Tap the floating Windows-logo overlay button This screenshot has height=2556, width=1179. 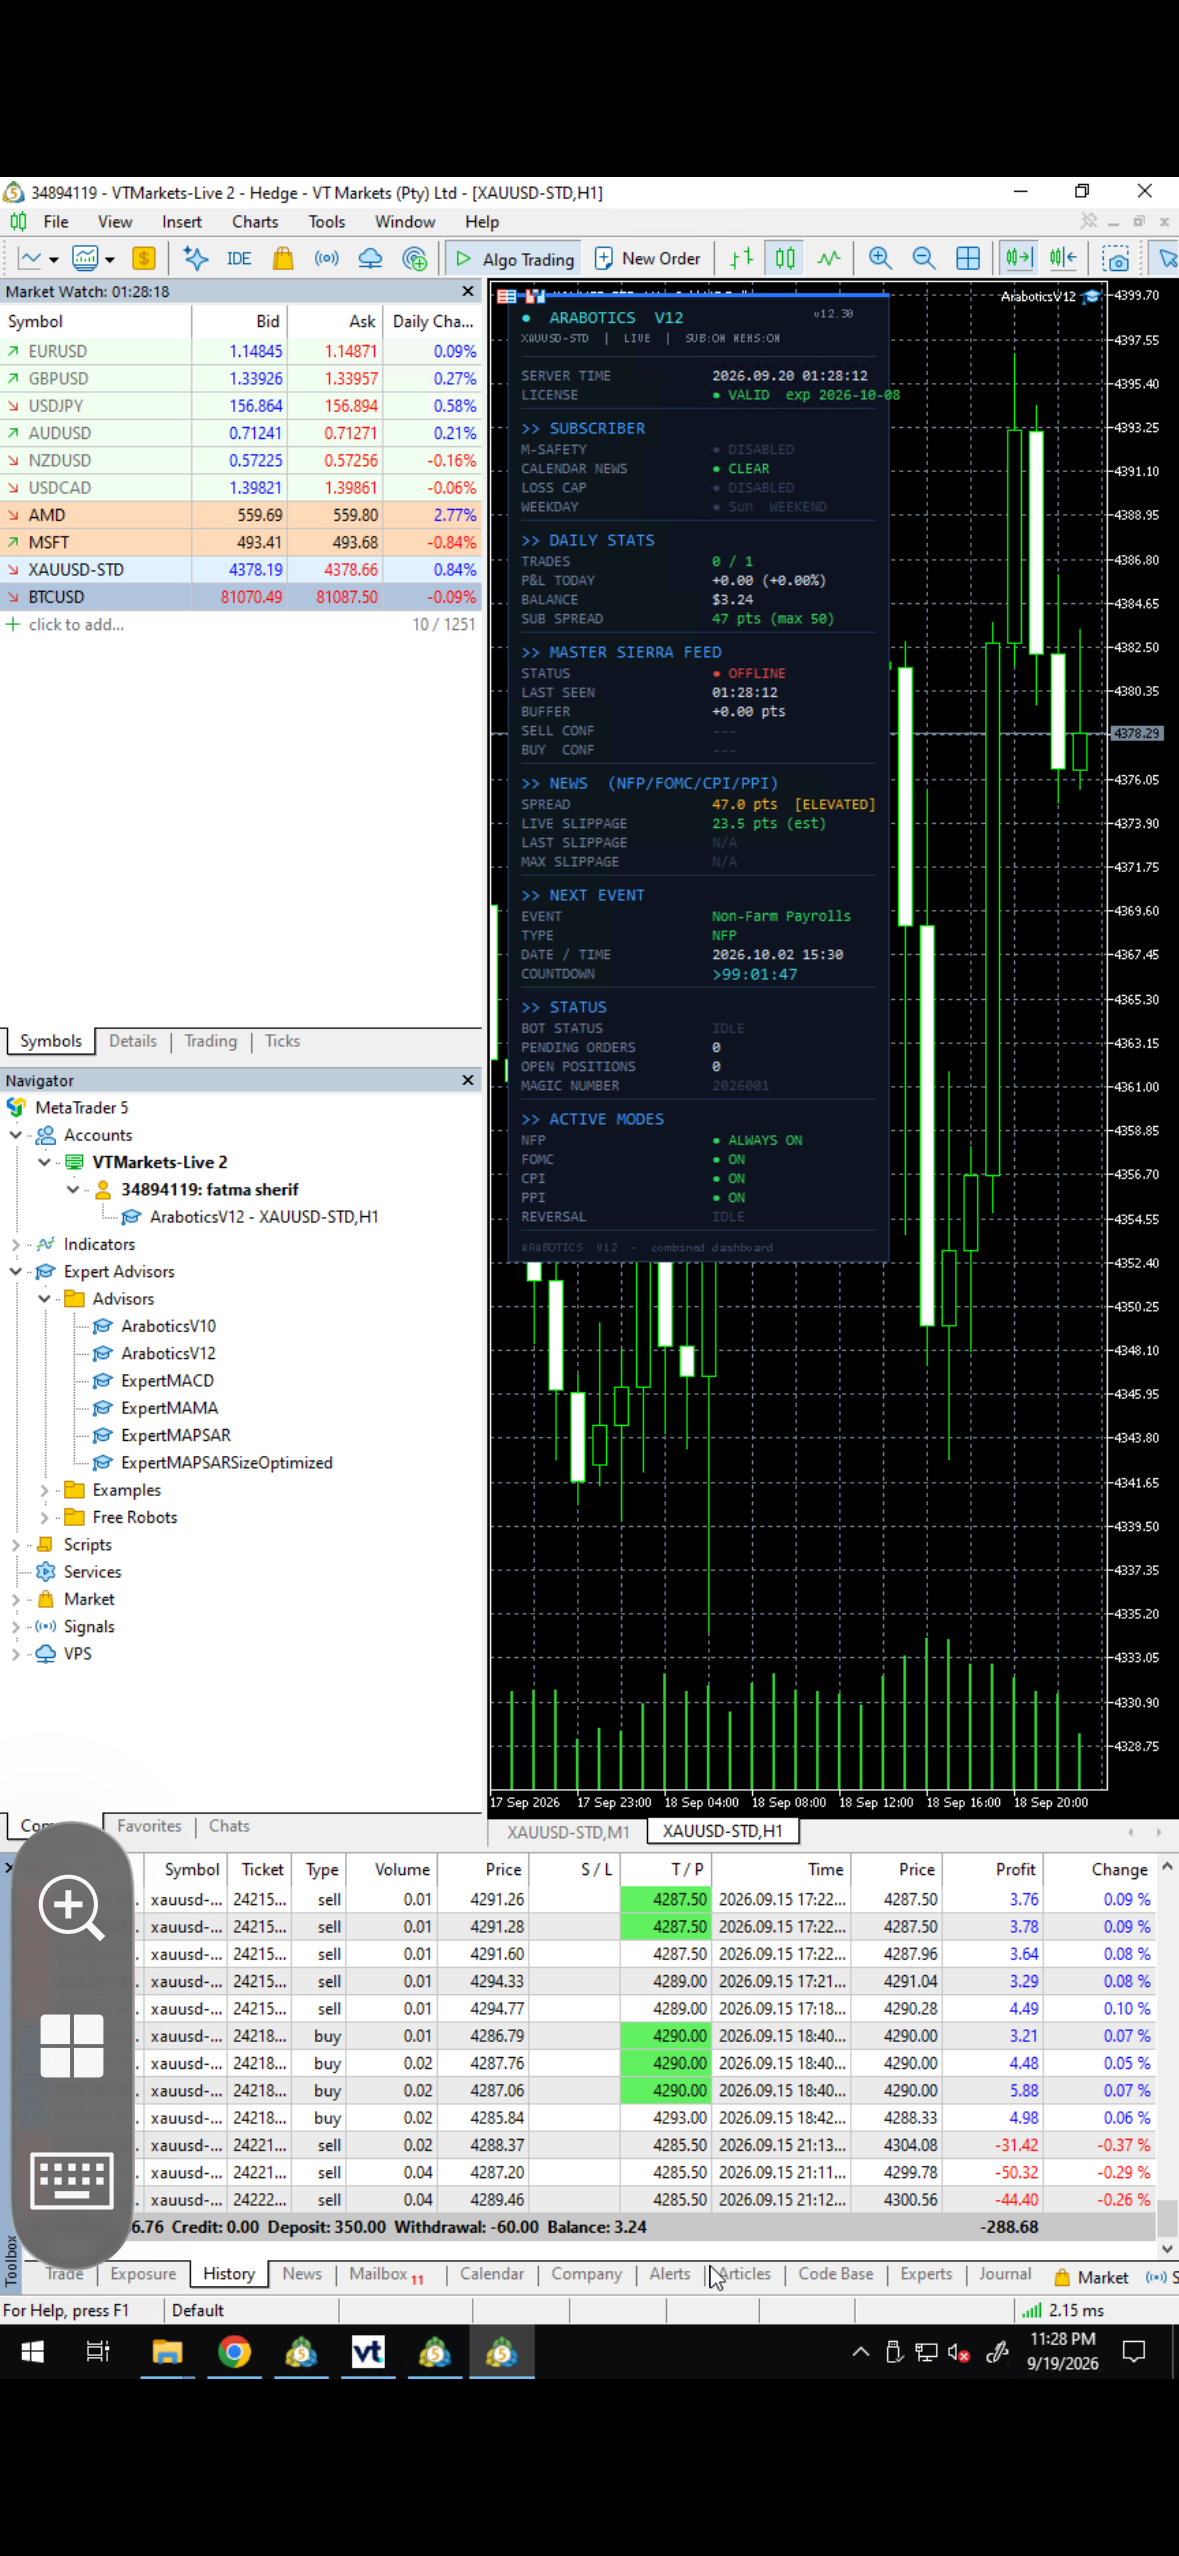[x=71, y=2045]
